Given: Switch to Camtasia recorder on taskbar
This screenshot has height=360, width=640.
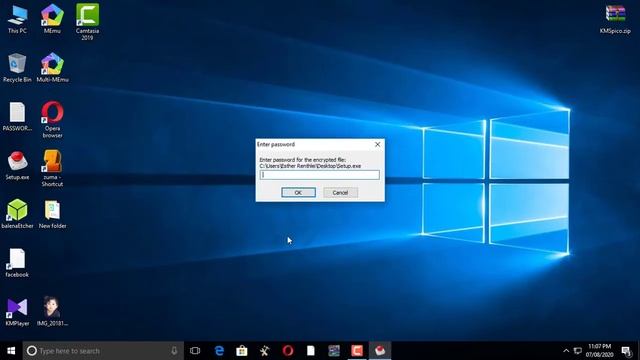Looking at the screenshot, I should pyautogui.click(x=357, y=351).
